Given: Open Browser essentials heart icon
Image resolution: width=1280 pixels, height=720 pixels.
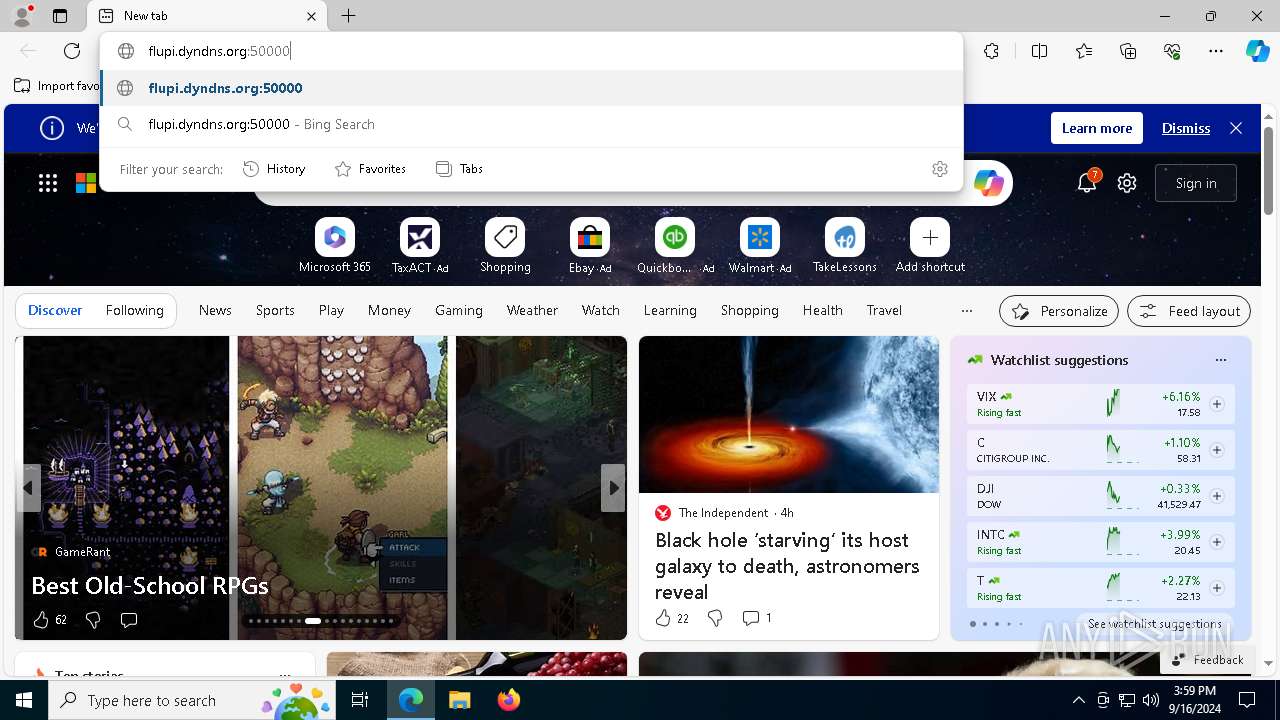Looking at the screenshot, I should 1172,51.
